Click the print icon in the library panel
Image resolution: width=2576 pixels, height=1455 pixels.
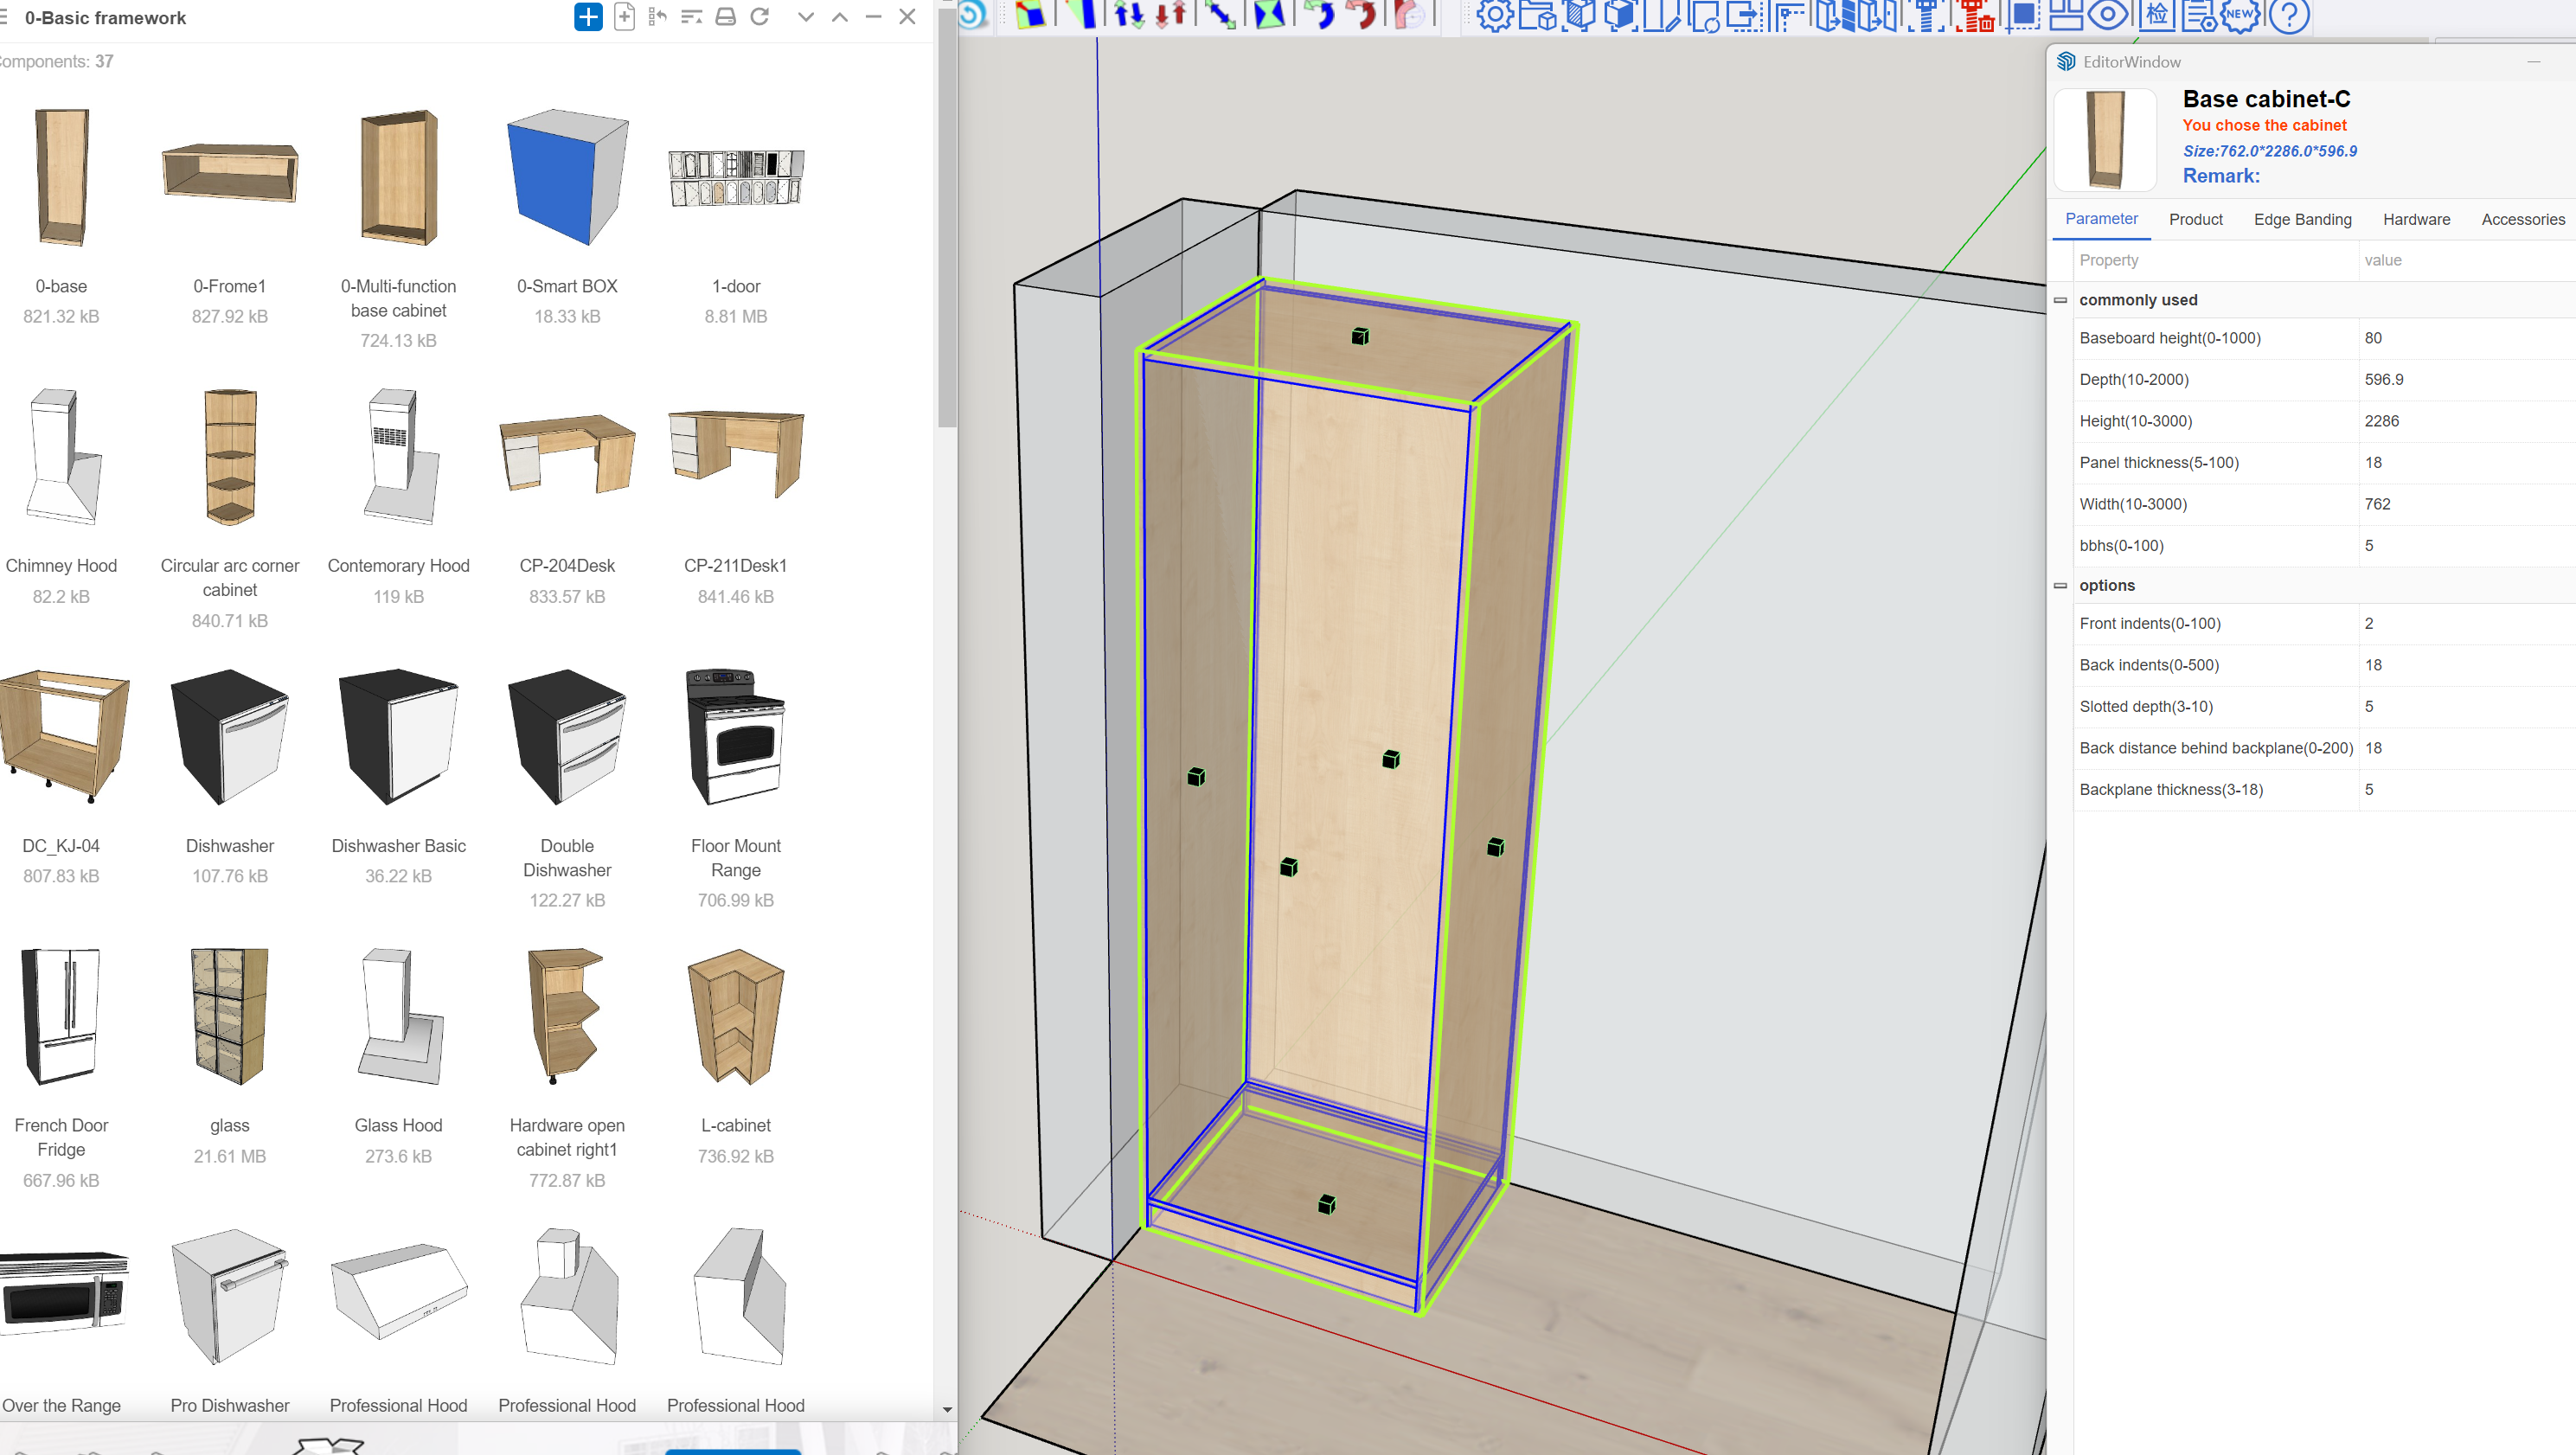[x=725, y=17]
